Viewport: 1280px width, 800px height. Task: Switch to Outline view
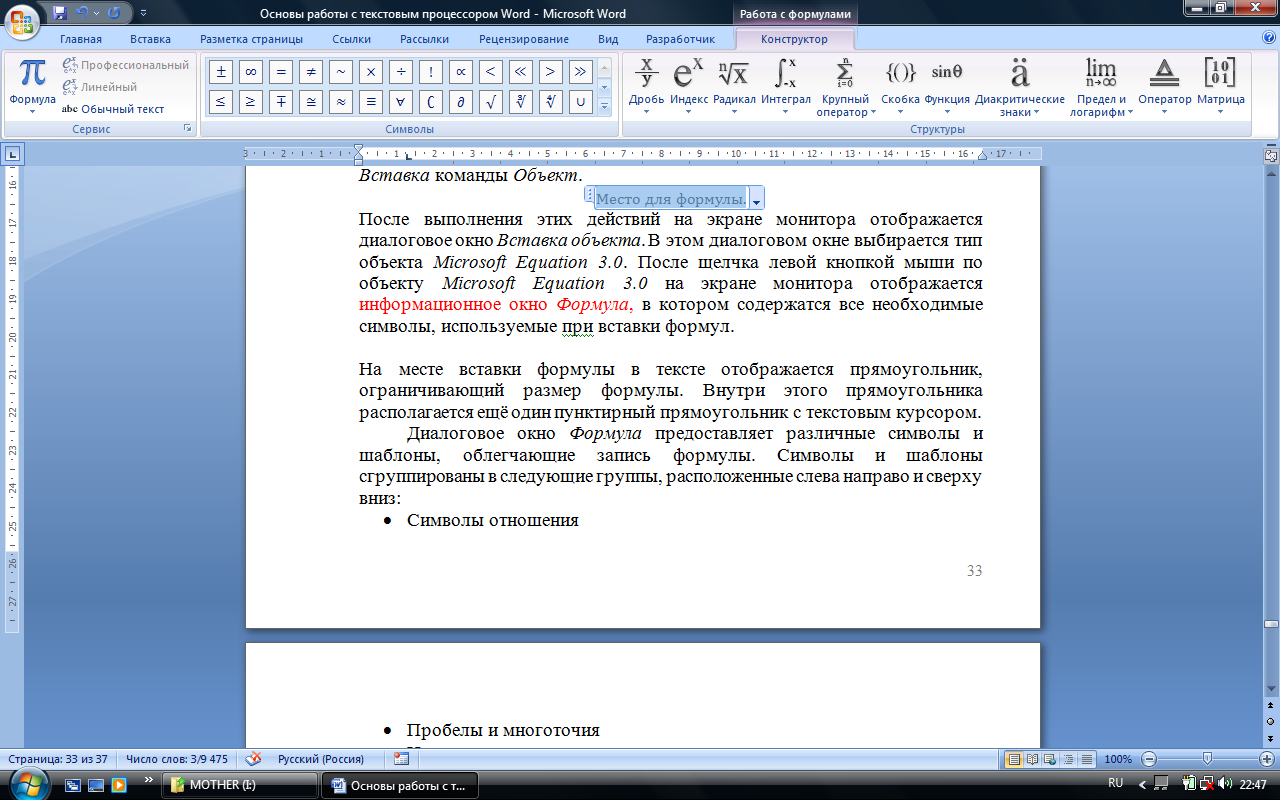coord(1069,759)
